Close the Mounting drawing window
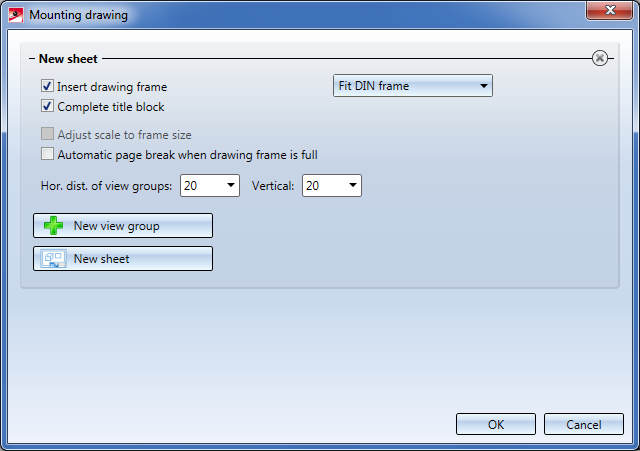Image resolution: width=640 pixels, height=451 pixels. 609,10
